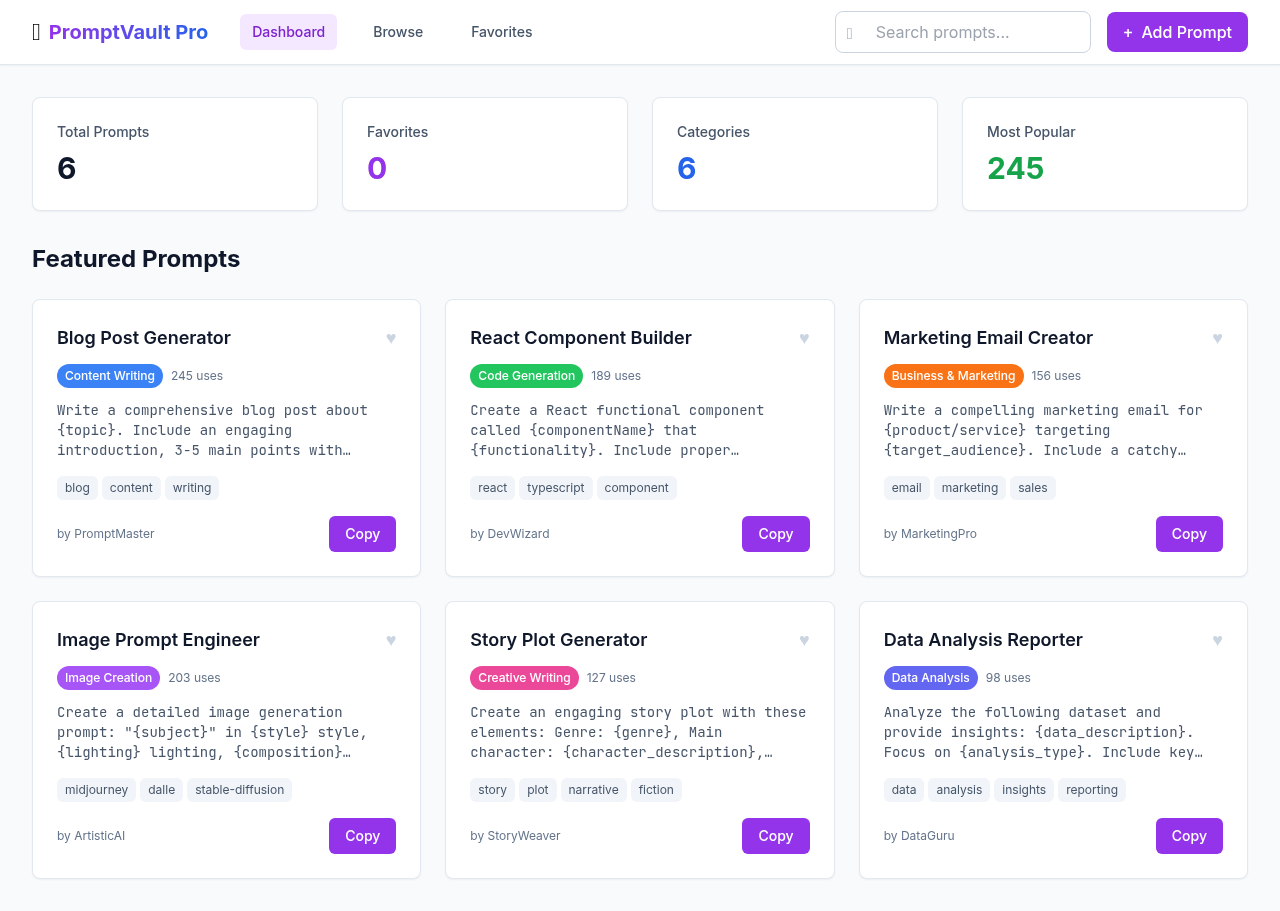
Task: Favorite the Data Analysis Reporter prompt
Action: [x=1217, y=640]
